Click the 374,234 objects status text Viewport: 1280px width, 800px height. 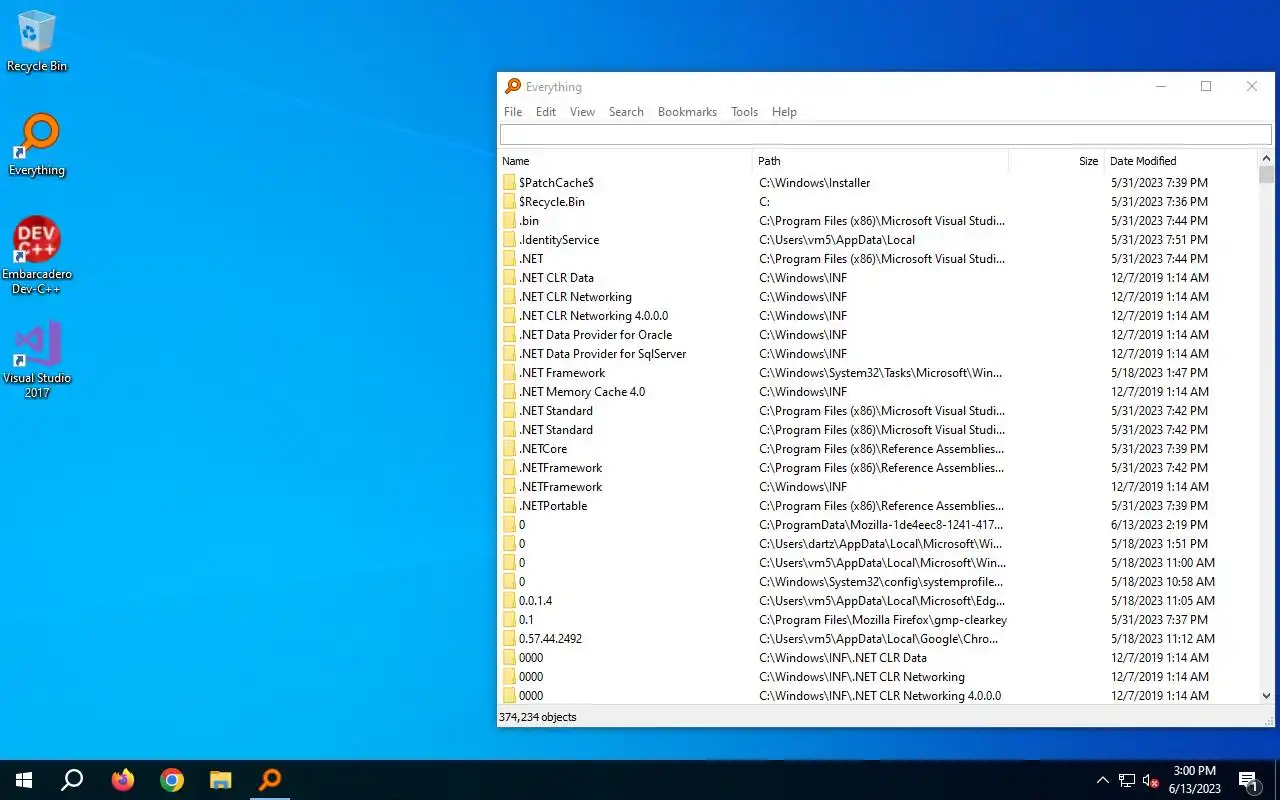point(538,717)
